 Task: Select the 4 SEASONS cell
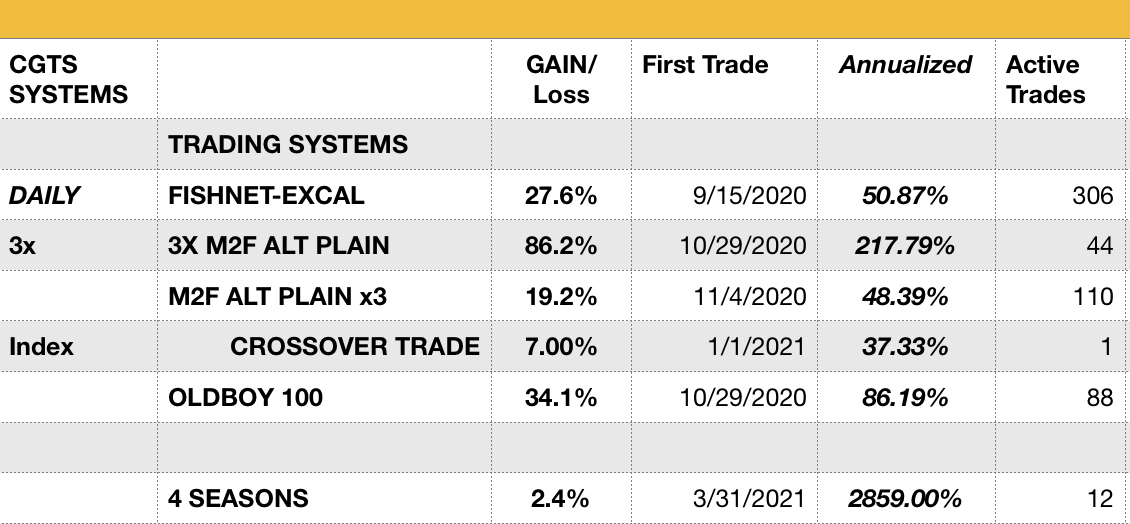tap(239, 498)
